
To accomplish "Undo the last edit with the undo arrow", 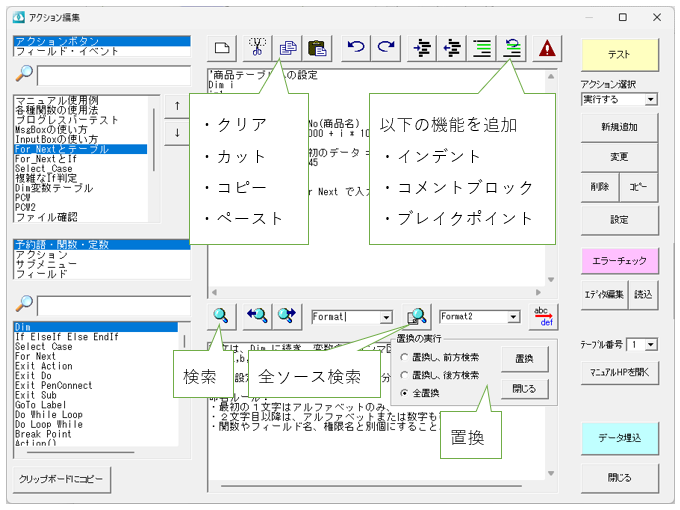I will (x=354, y=47).
